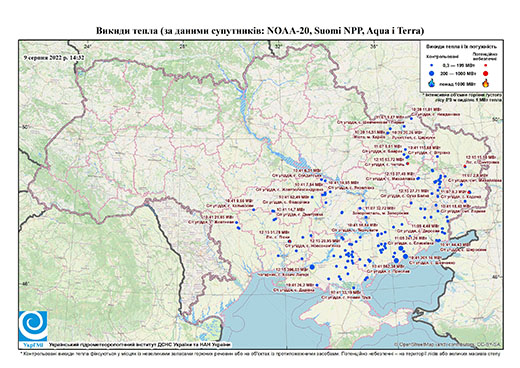Click the orange flame legend icon

pyautogui.click(x=486, y=83)
